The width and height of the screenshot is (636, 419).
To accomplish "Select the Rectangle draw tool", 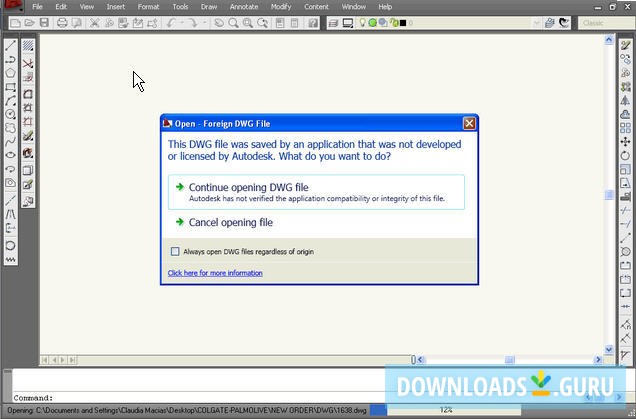I will point(11,87).
